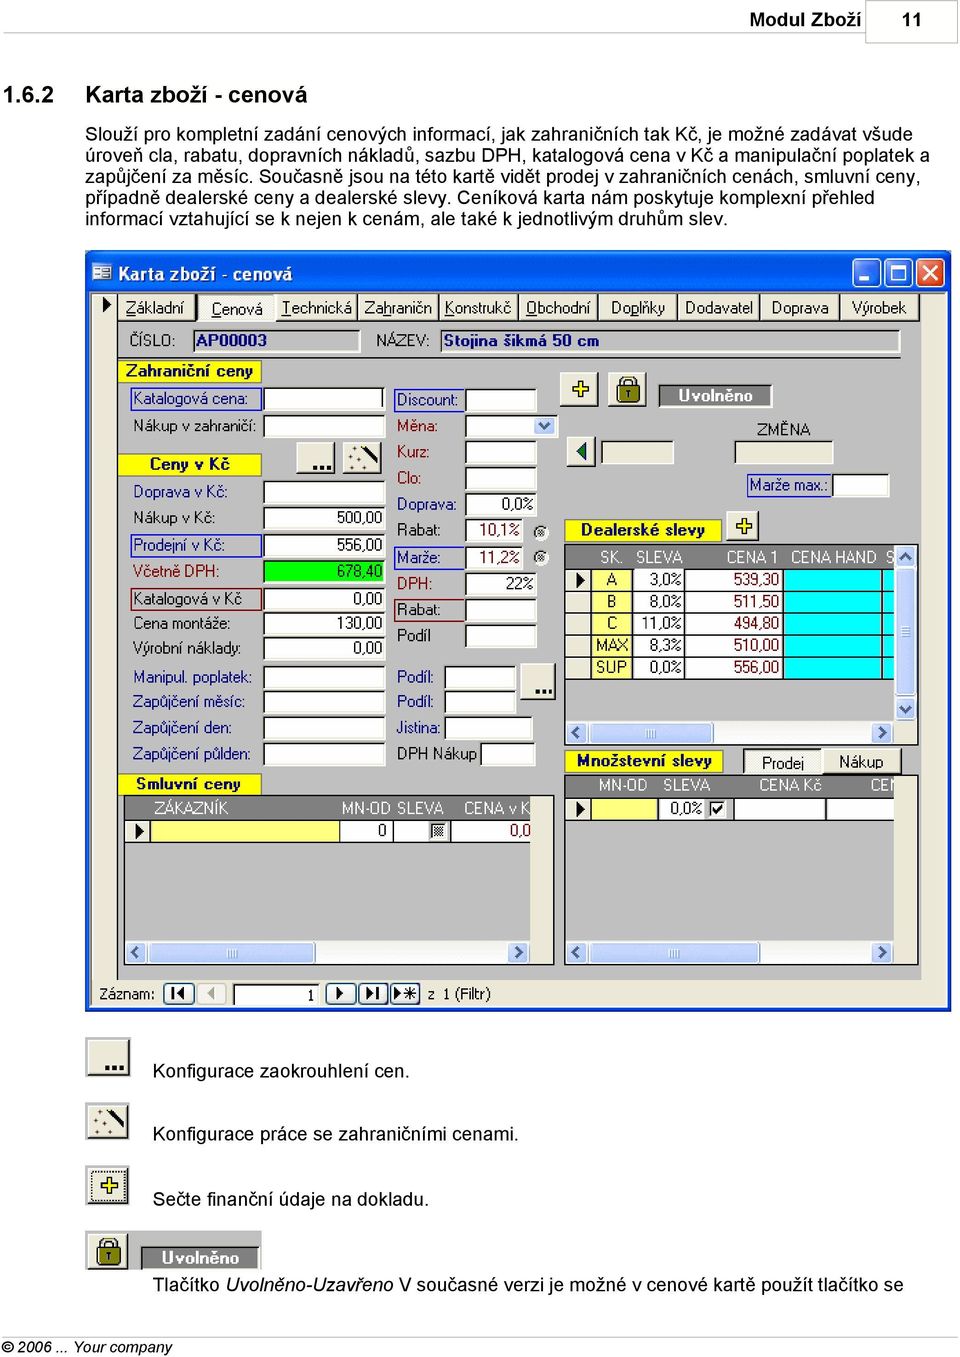Click the Prodejní v Kč field 556,00
The image size is (960, 1357).
point(324,545)
